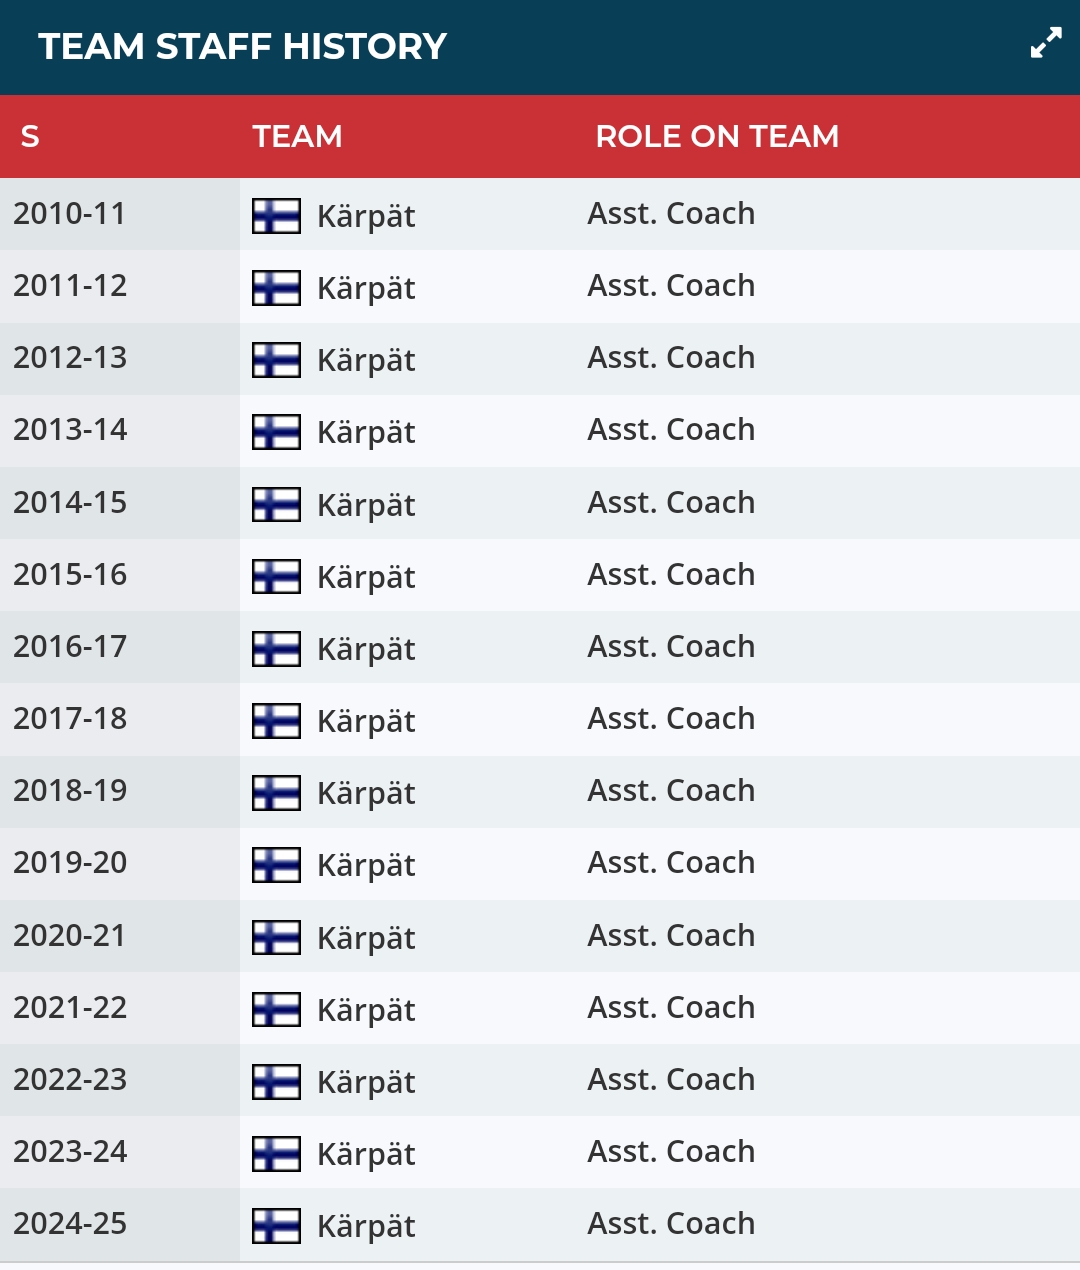
Task: Click the Finland flag in the 2016-17 row
Action: 276,649
